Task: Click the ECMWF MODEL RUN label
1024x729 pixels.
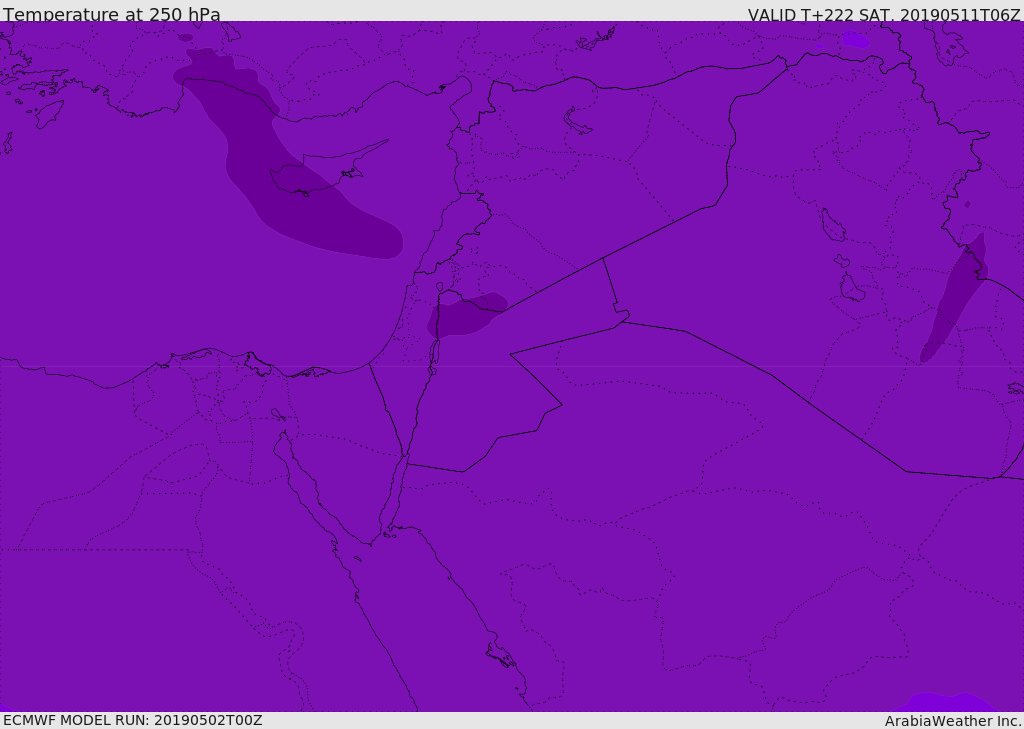Action: [x=132, y=720]
